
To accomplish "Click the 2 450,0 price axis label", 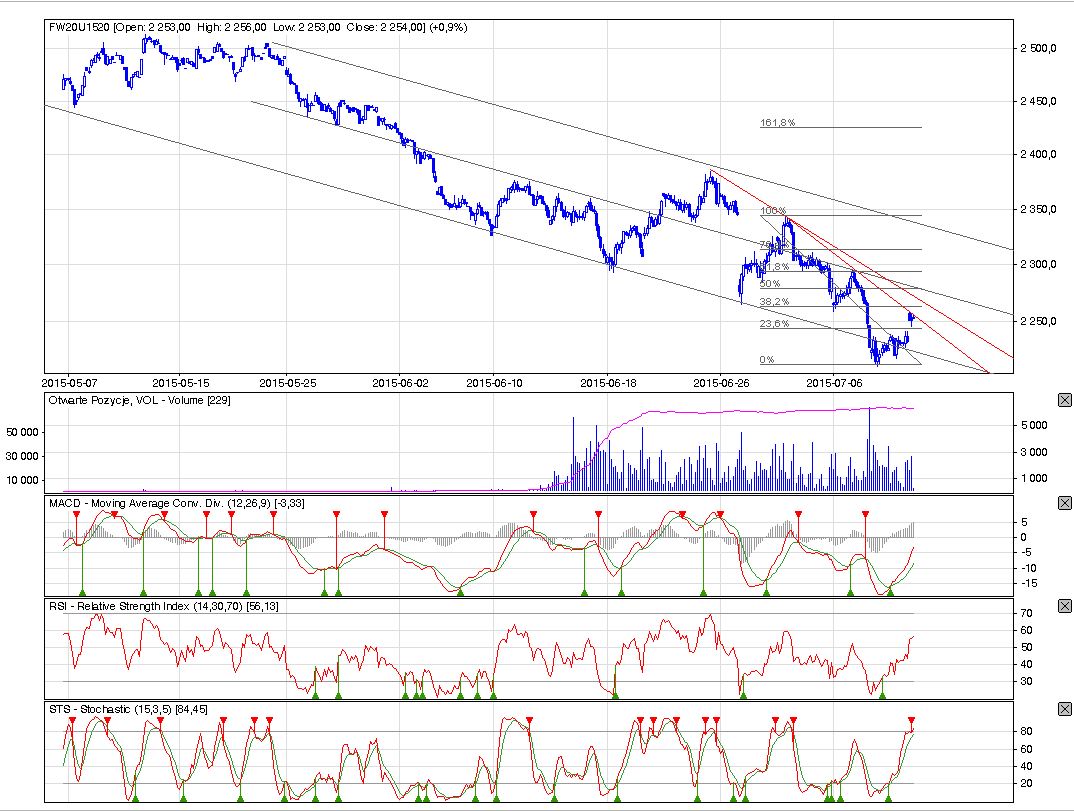I will pos(1038,101).
